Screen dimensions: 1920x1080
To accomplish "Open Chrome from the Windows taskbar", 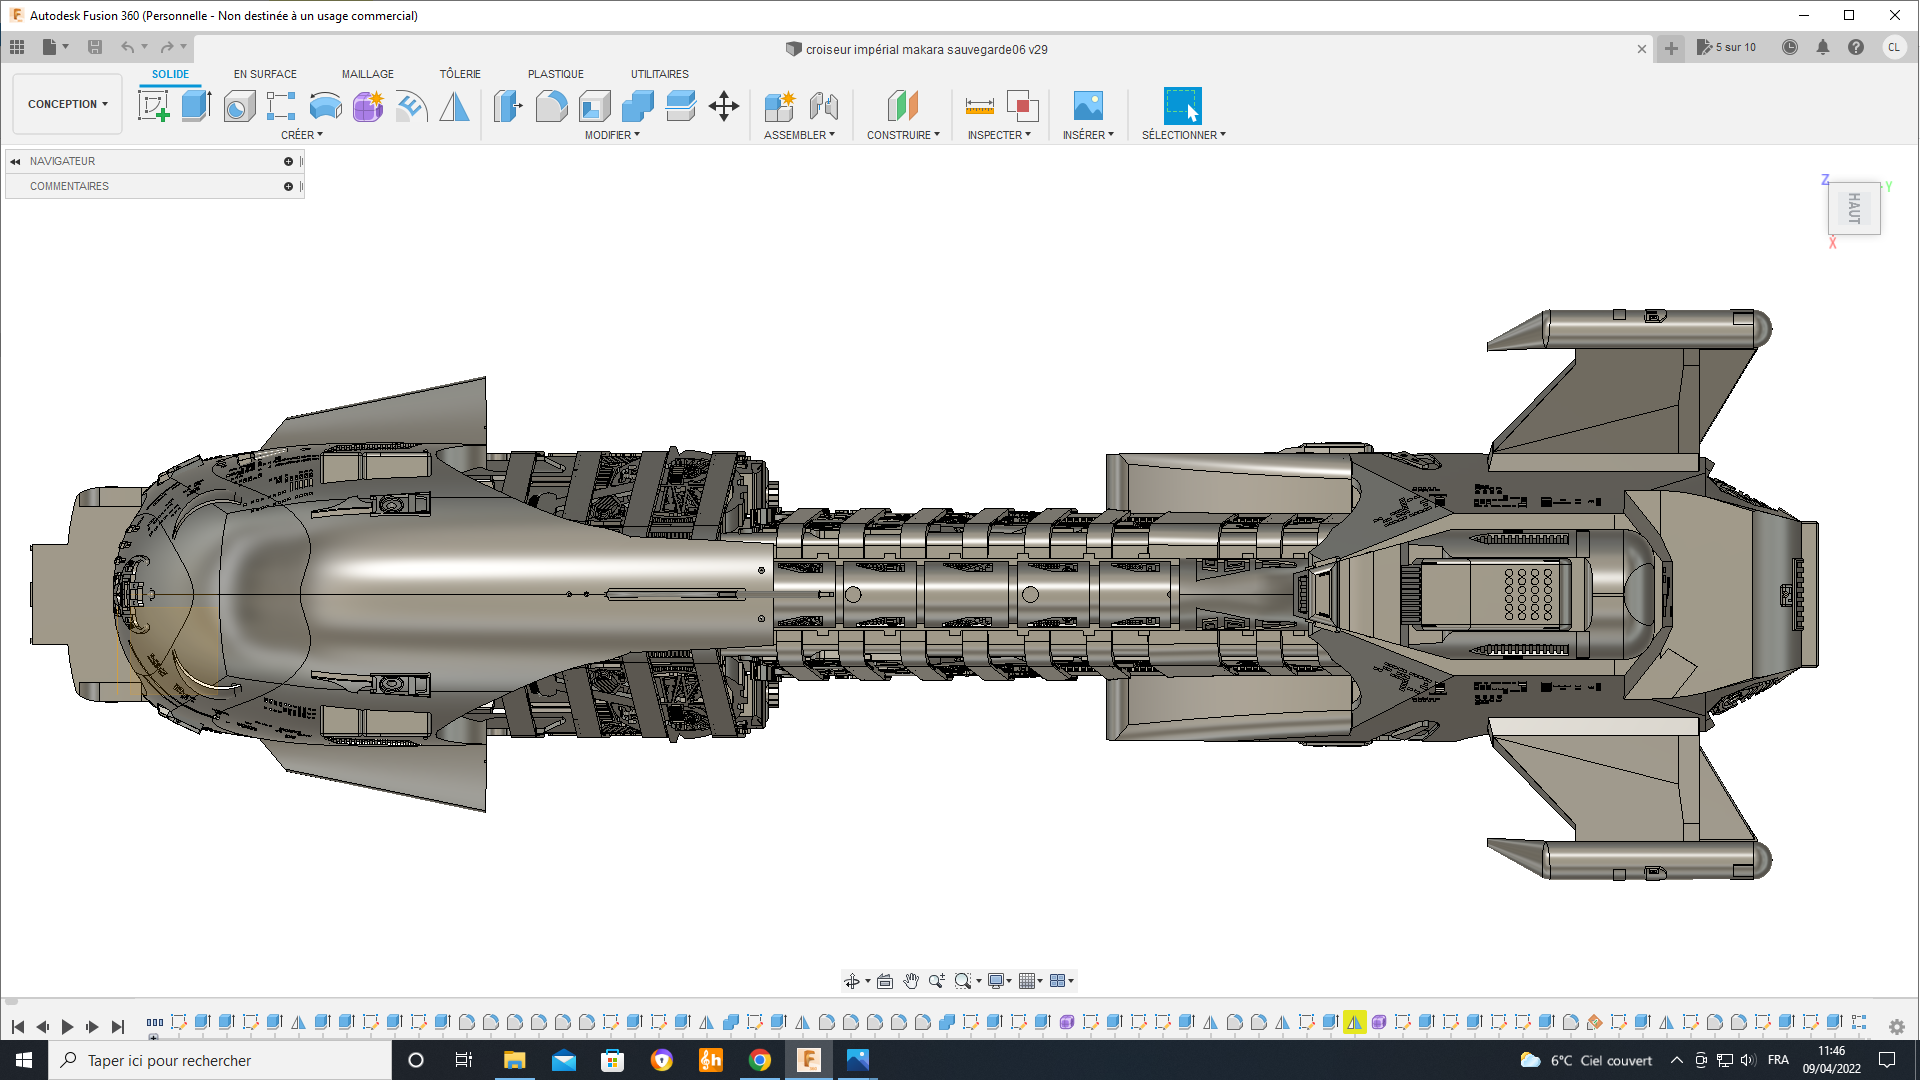I will click(x=760, y=1060).
